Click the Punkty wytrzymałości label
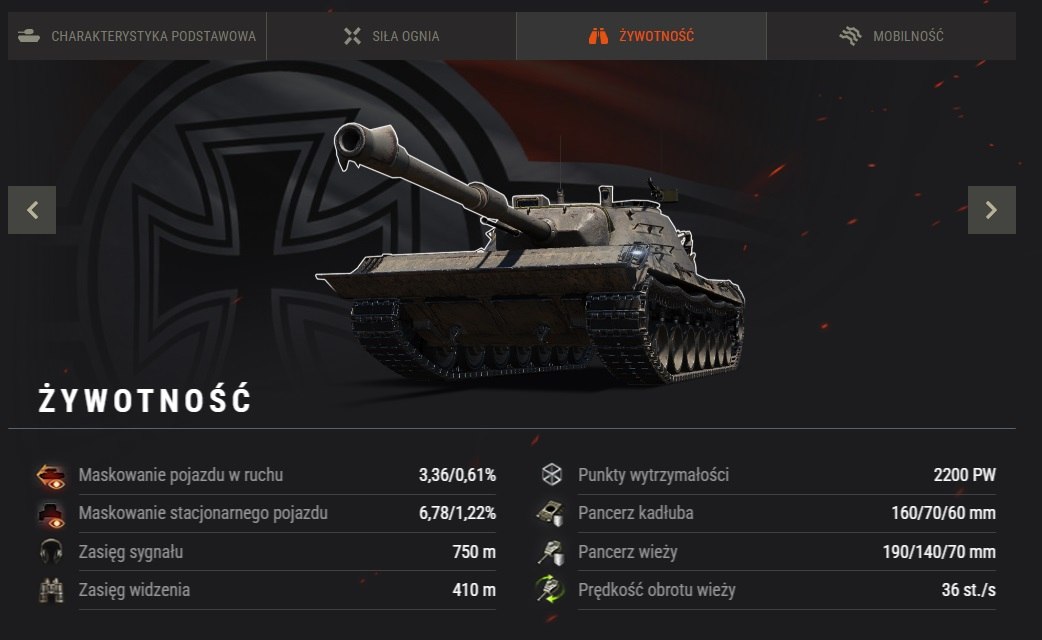The width and height of the screenshot is (1042, 640). click(653, 475)
